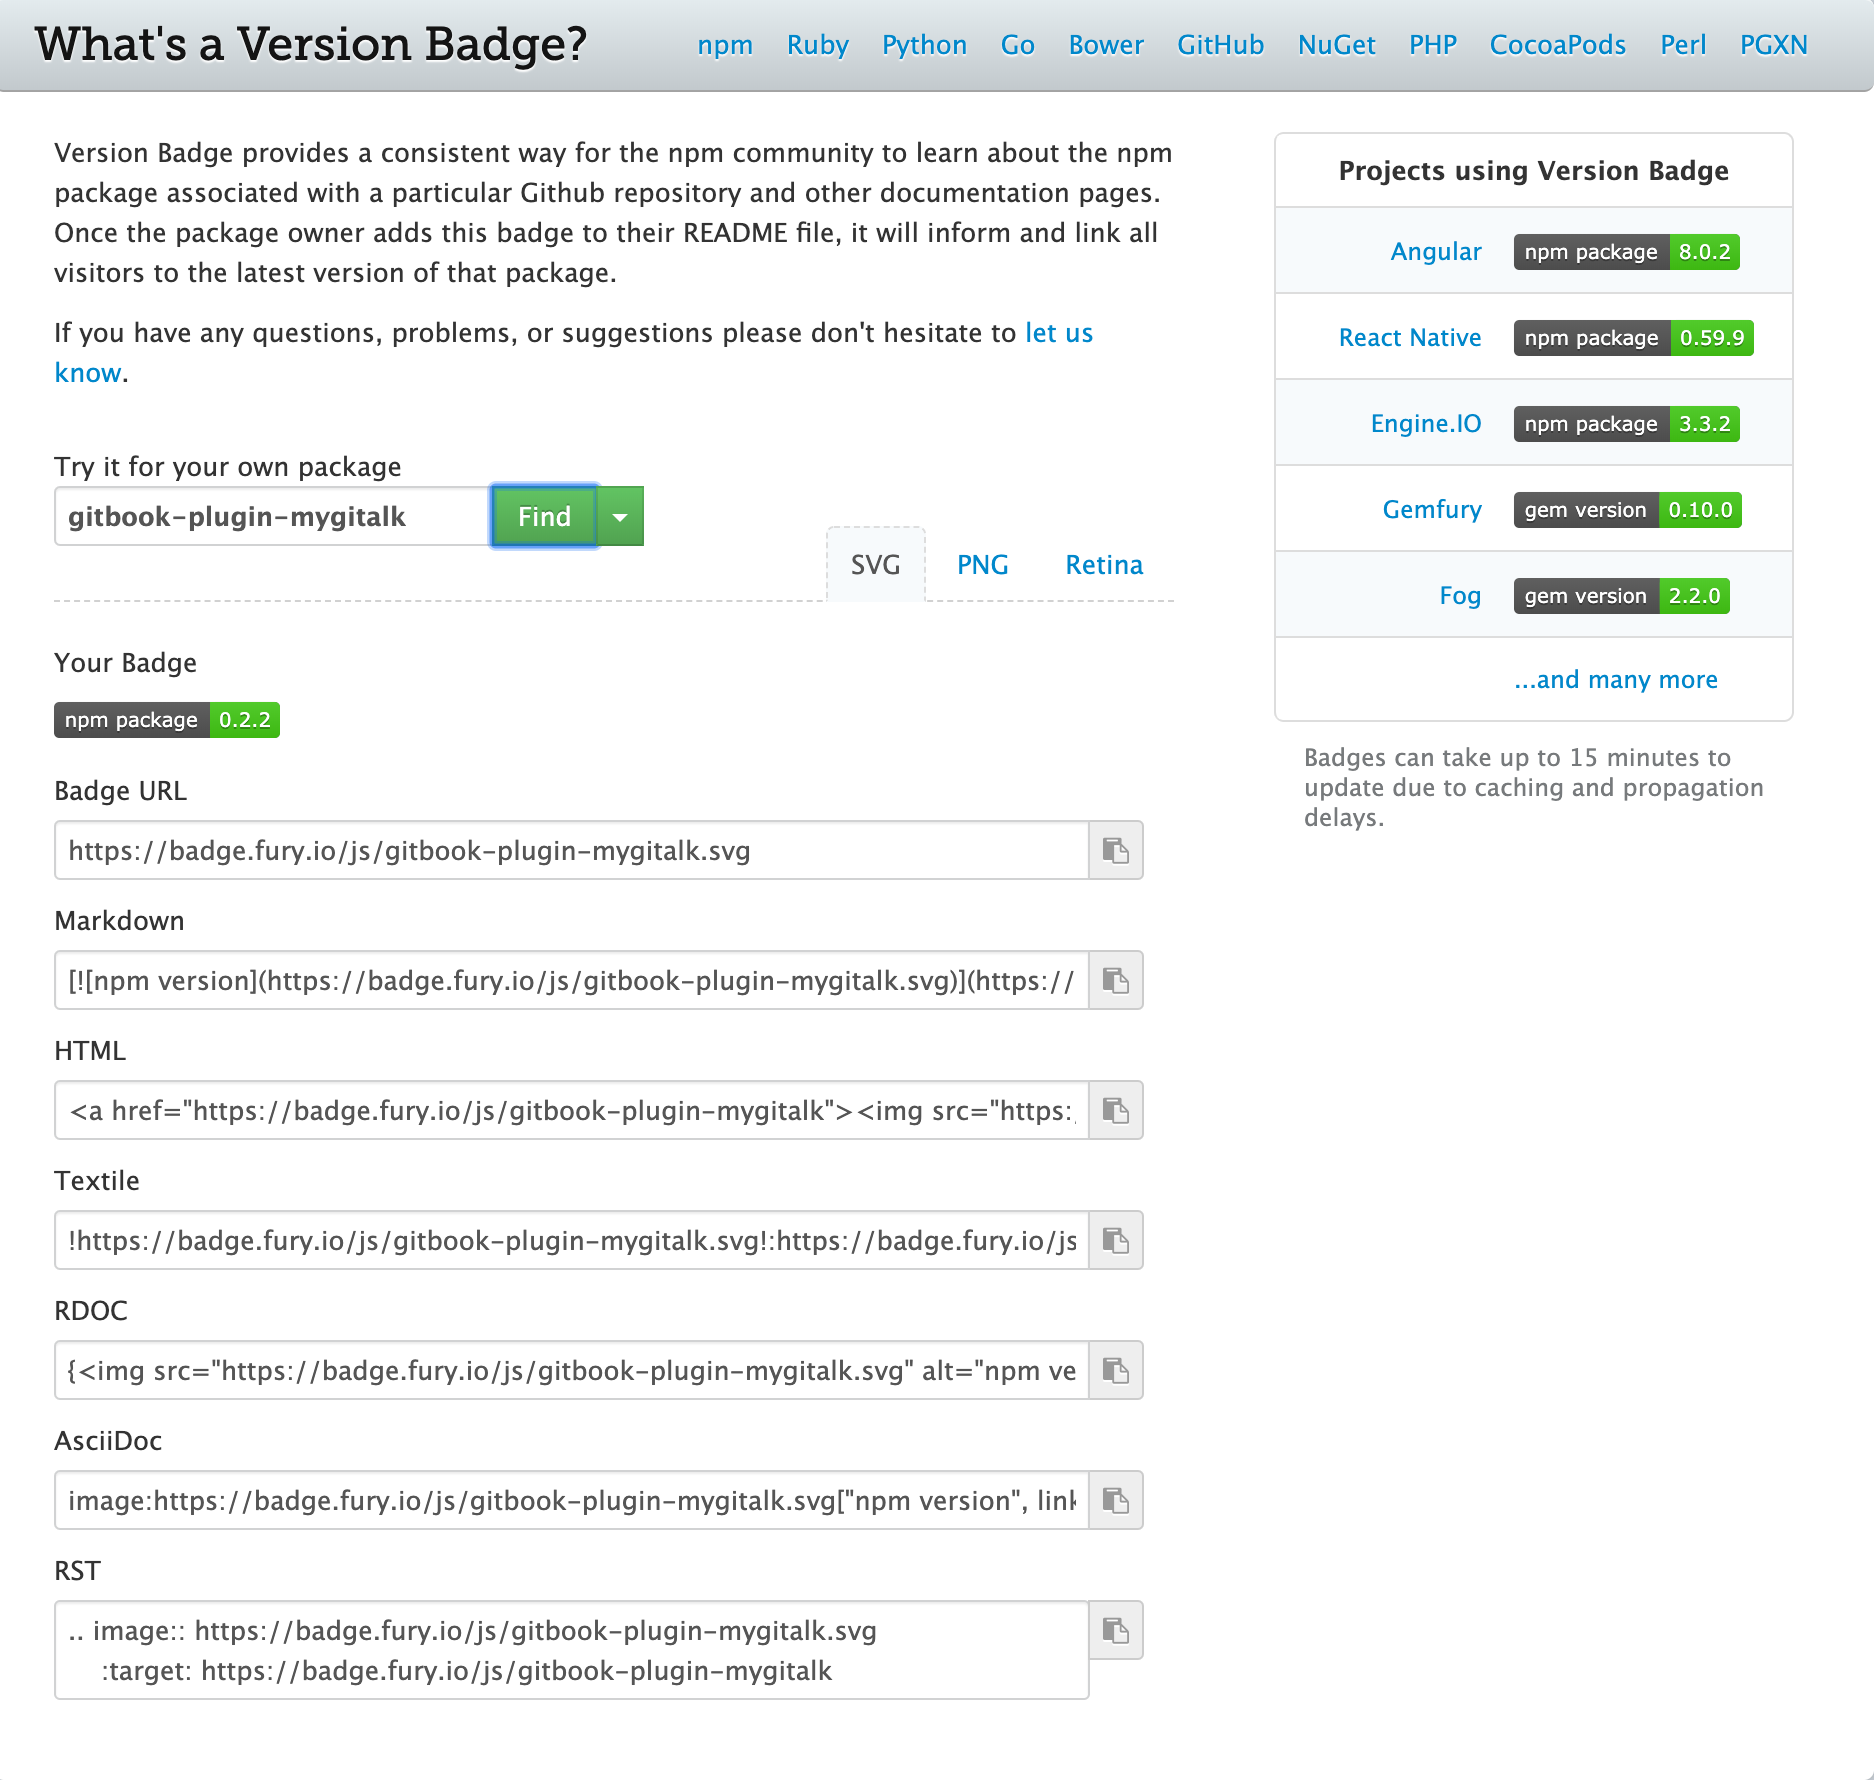Copy the Badge URL to clipboard
The width and height of the screenshot is (1874, 1780).
point(1116,851)
